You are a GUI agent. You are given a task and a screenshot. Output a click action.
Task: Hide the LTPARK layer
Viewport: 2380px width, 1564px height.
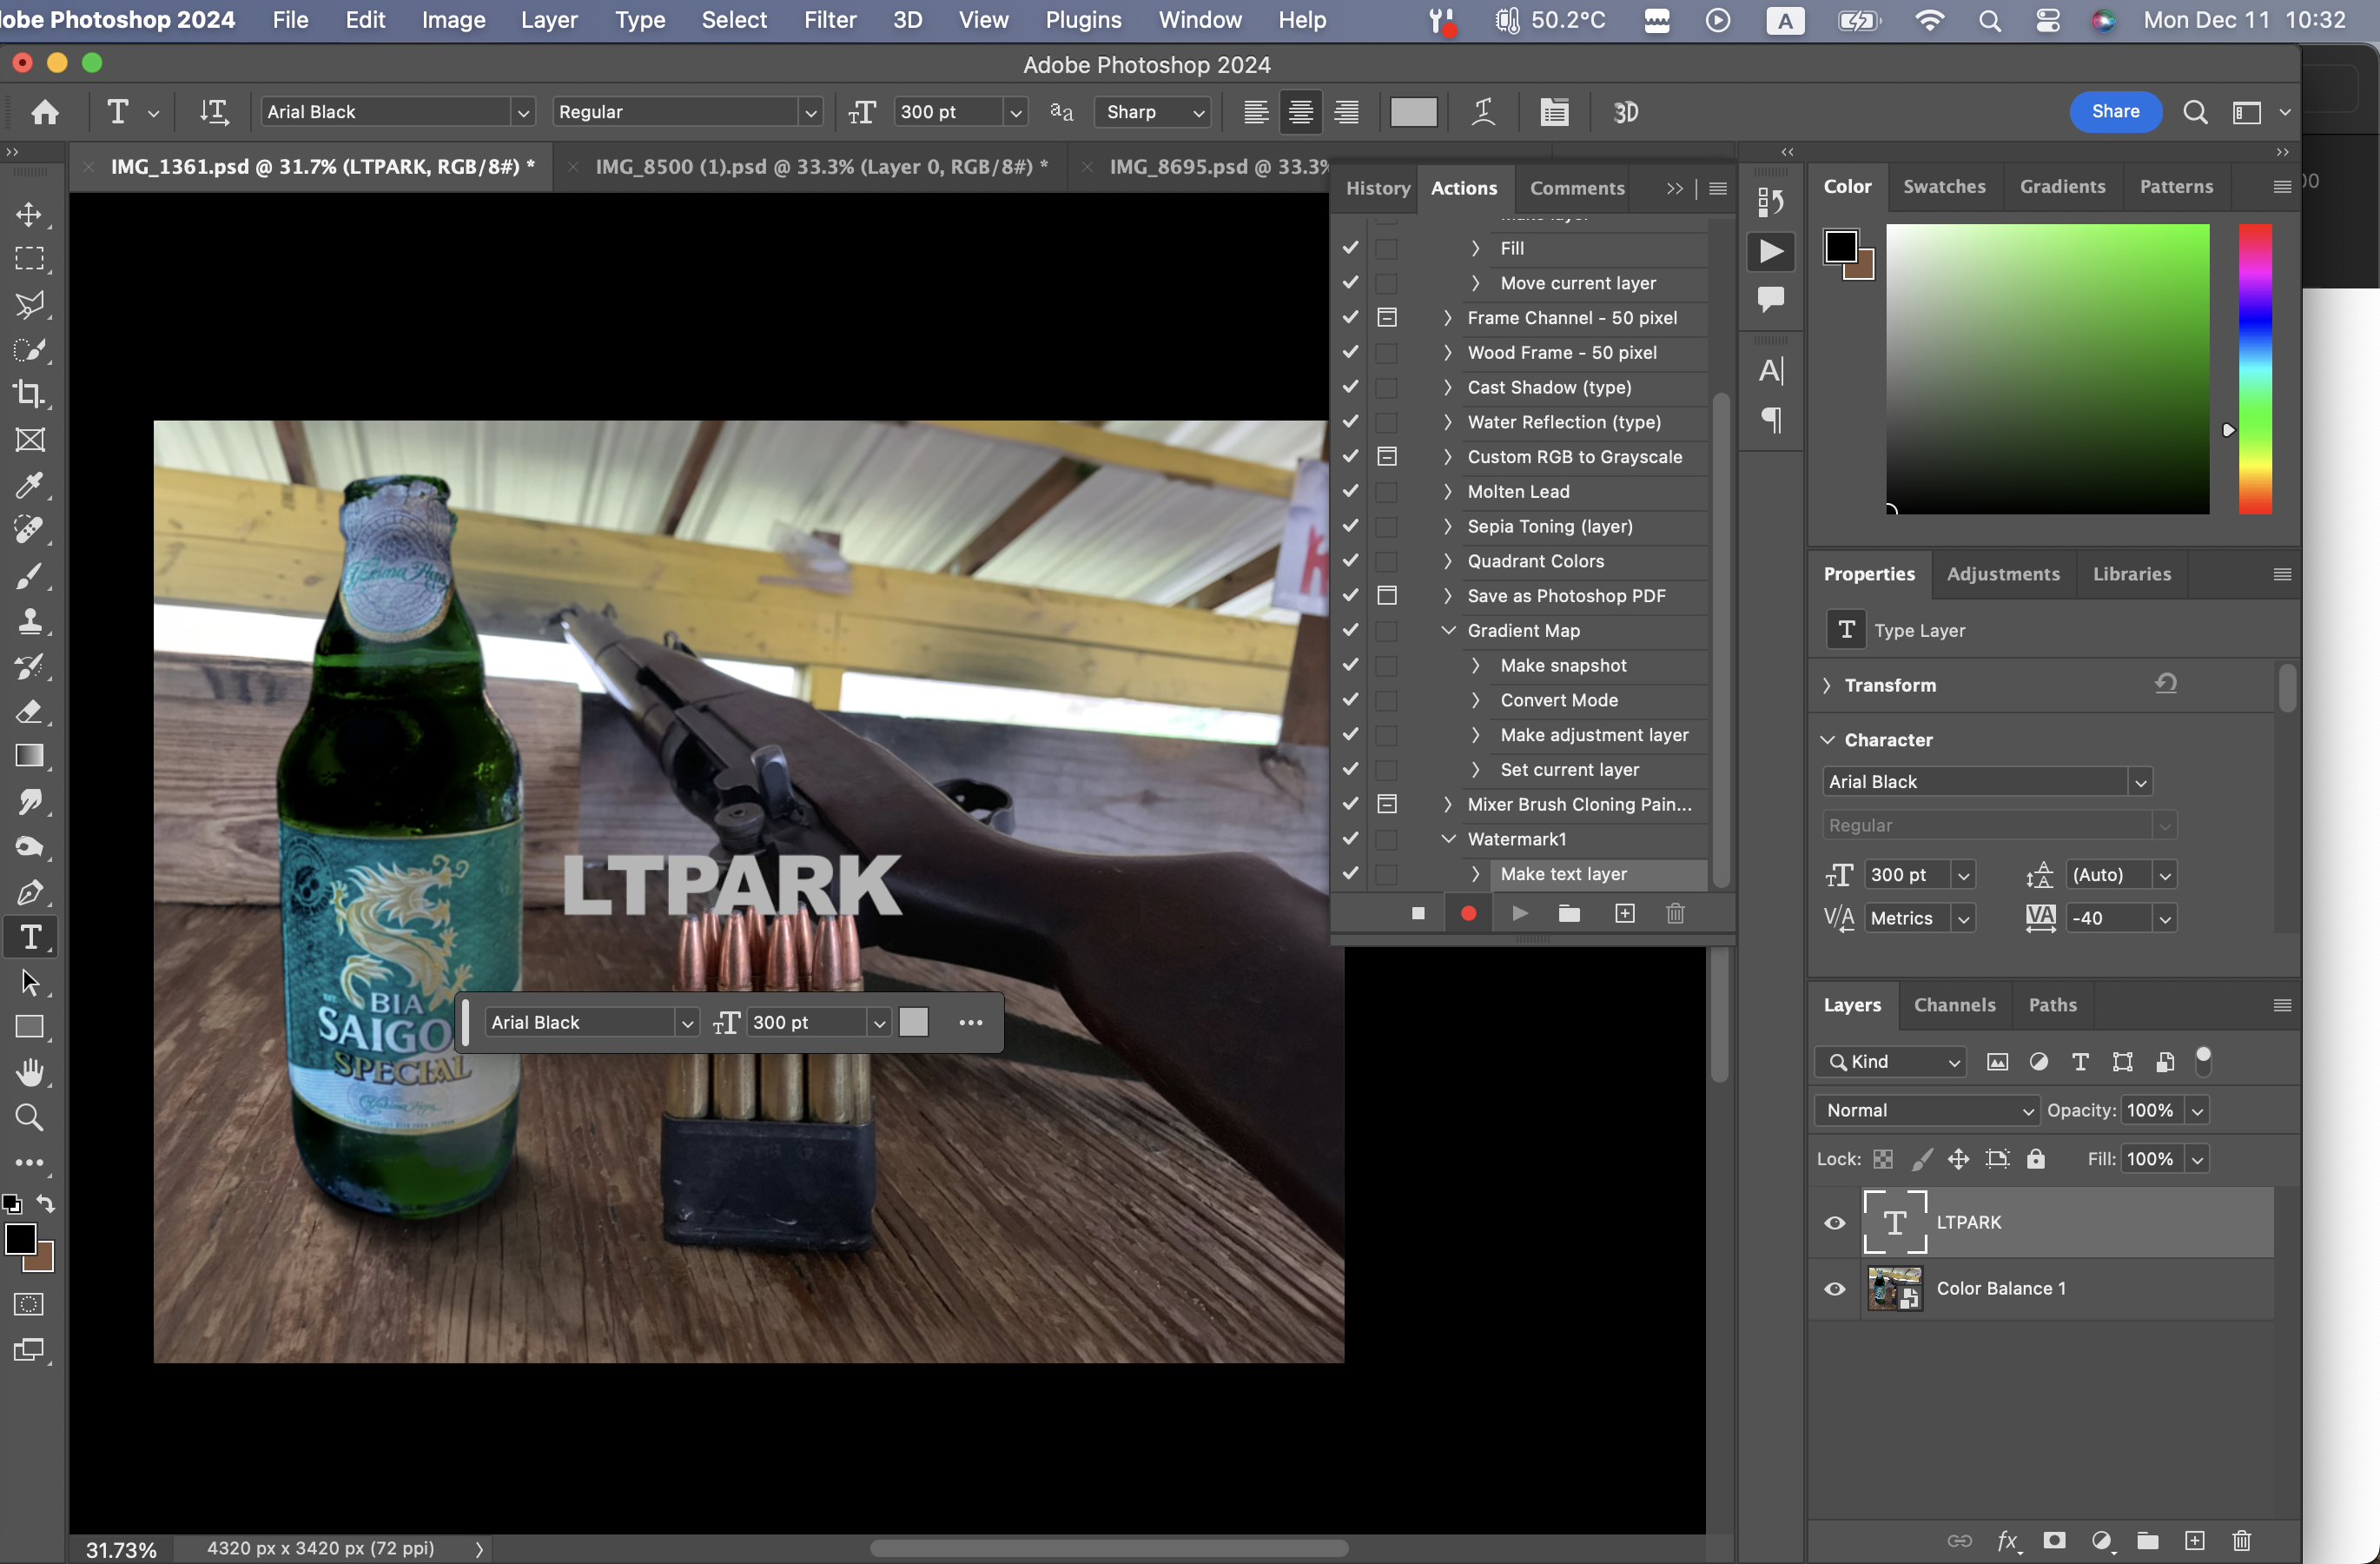click(x=1835, y=1223)
